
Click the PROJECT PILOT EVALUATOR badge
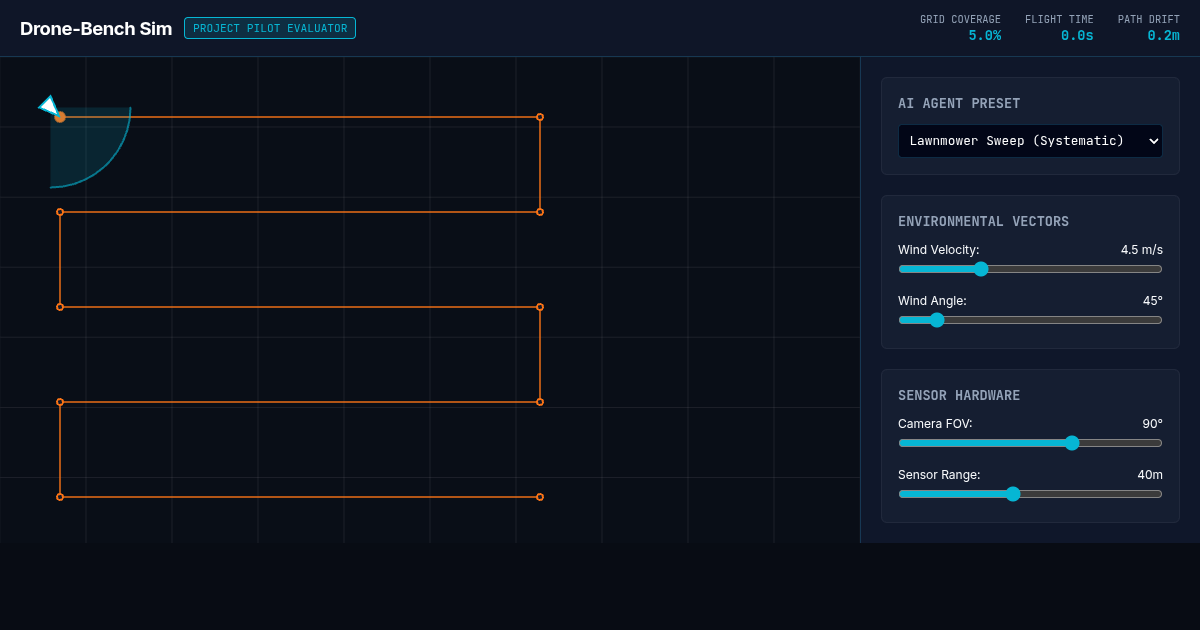[270, 28]
